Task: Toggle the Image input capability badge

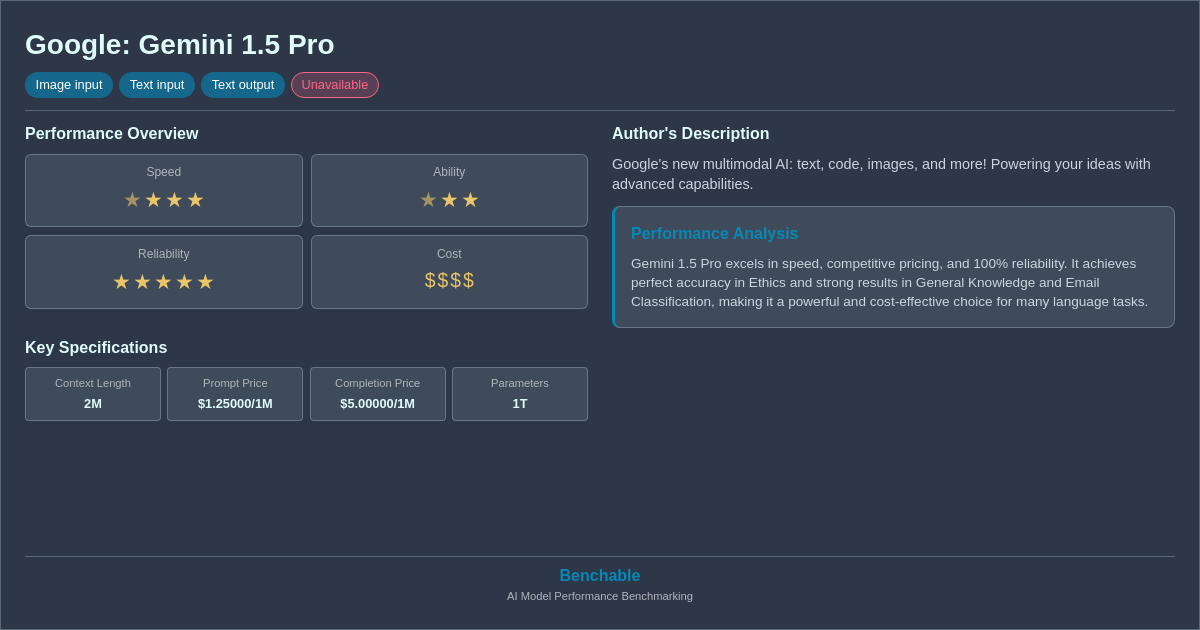Action: click(68, 85)
